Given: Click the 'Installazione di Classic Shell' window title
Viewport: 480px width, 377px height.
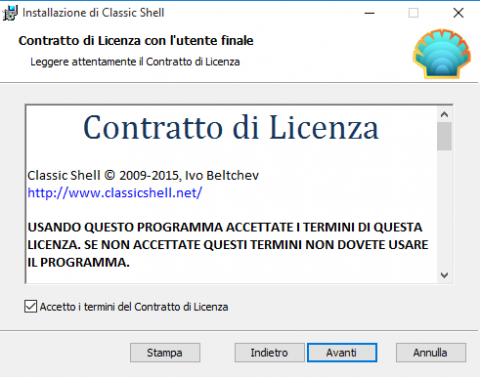Looking at the screenshot, I should point(93,13).
